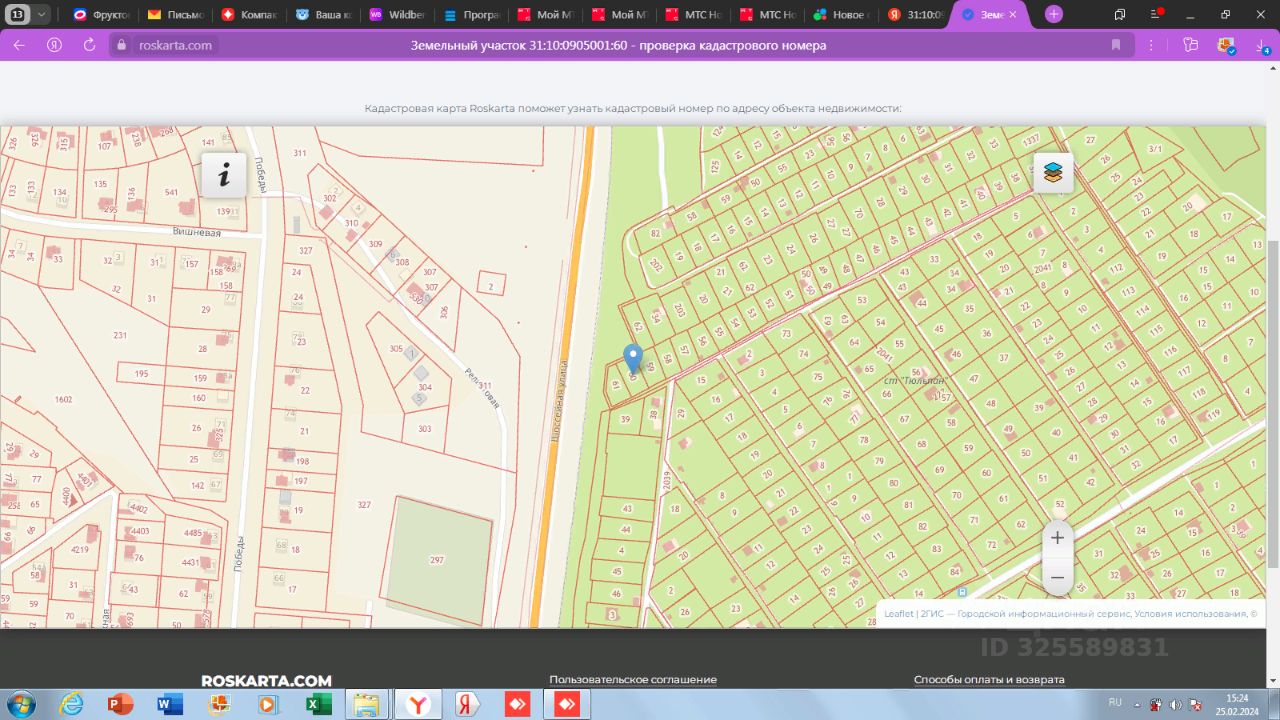The image size is (1280, 720).
Task: Open the new tab plus button
Action: click(x=1054, y=15)
